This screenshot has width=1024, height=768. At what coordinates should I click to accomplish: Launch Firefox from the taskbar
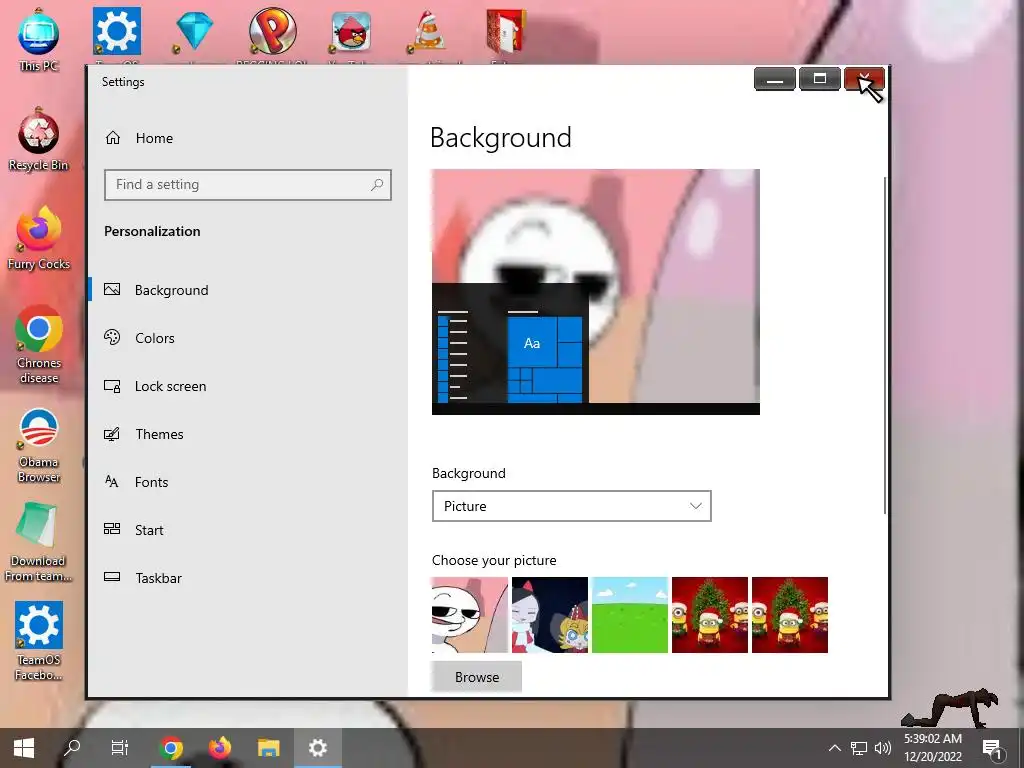(x=220, y=748)
